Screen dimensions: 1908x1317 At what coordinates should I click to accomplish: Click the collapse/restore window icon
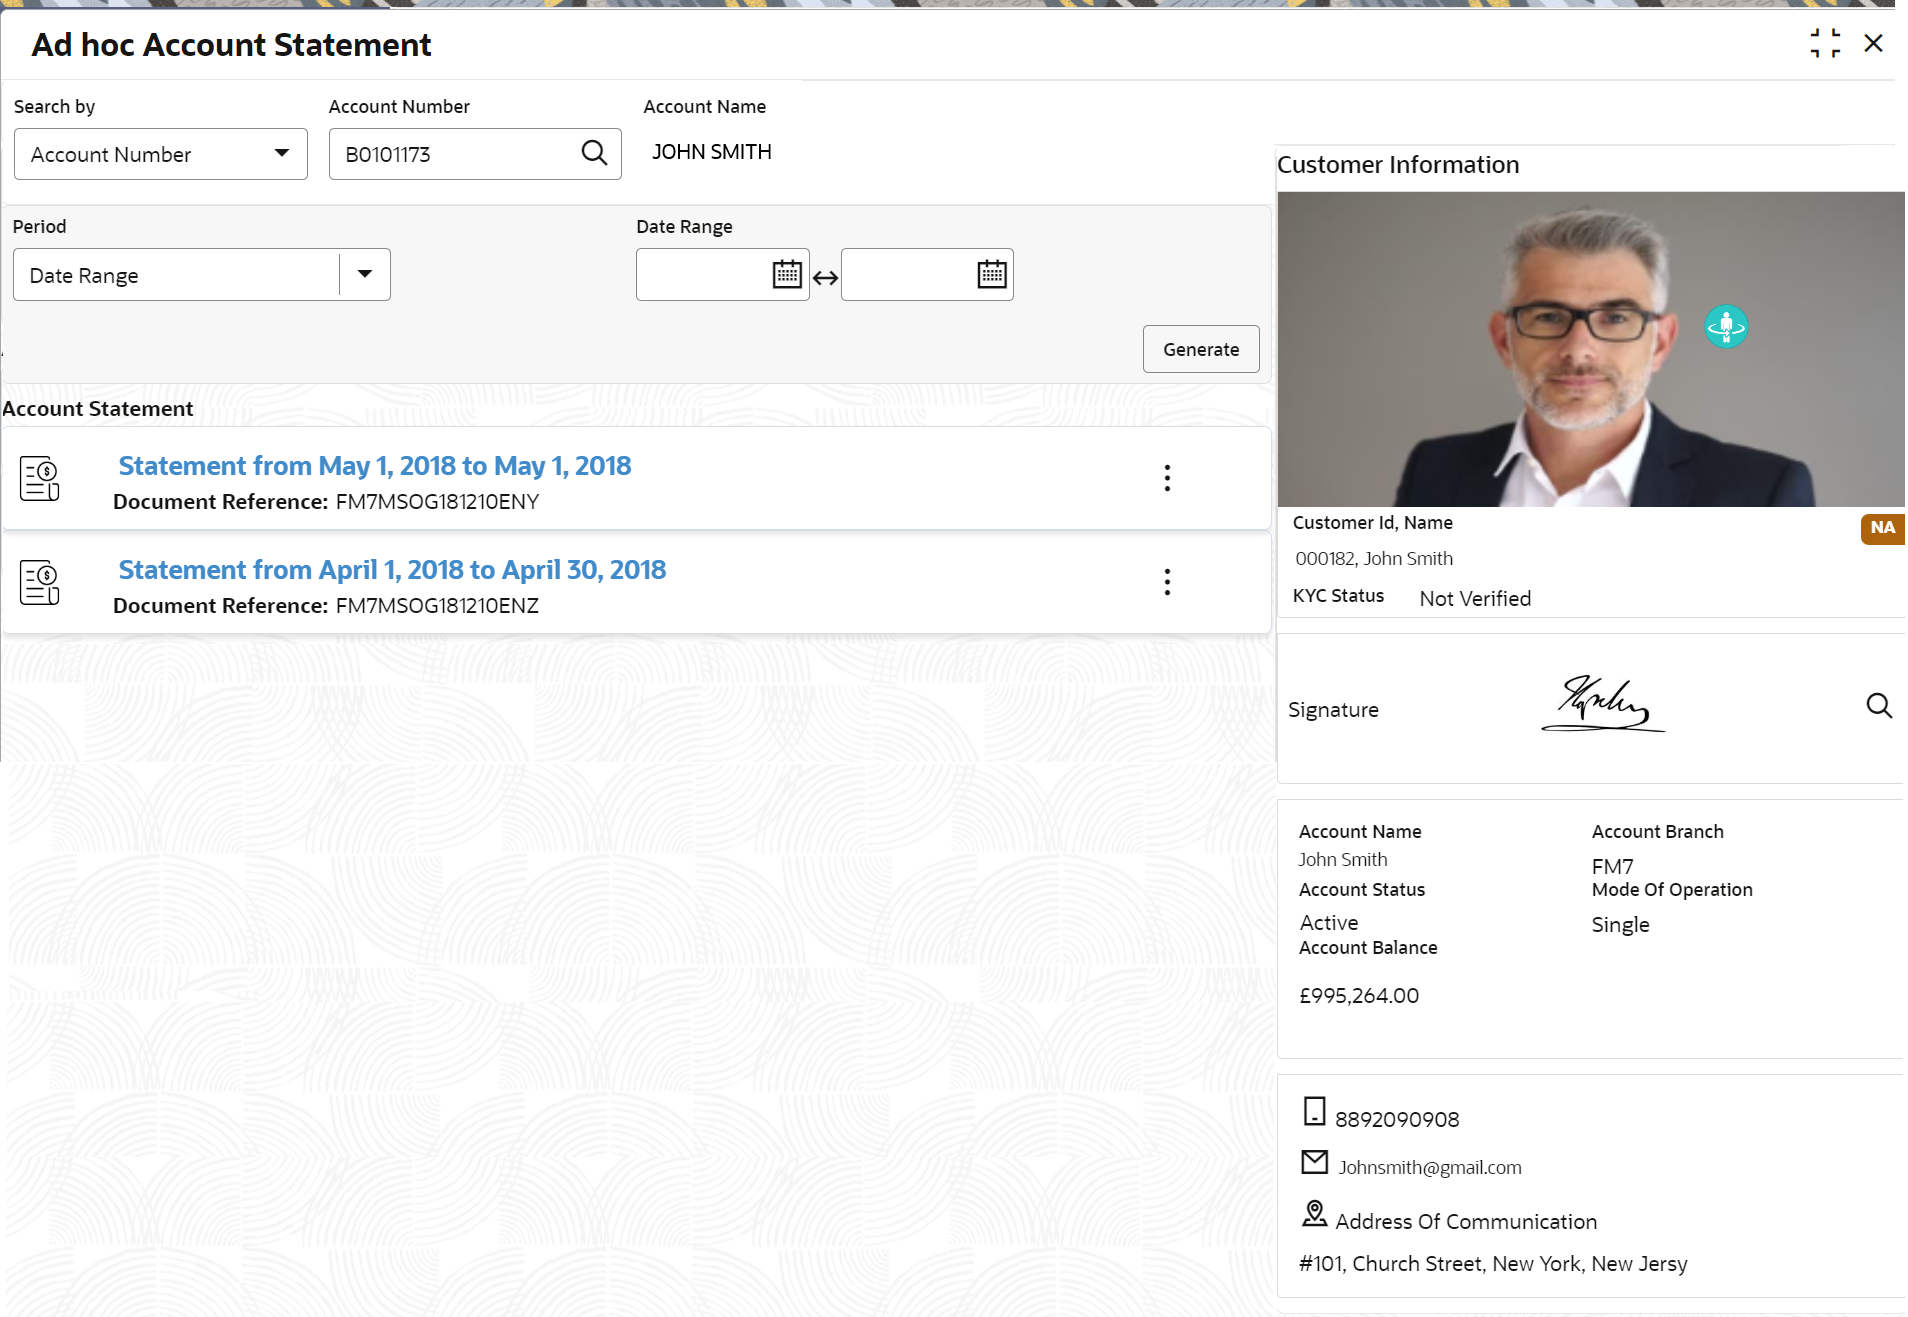tap(1825, 43)
